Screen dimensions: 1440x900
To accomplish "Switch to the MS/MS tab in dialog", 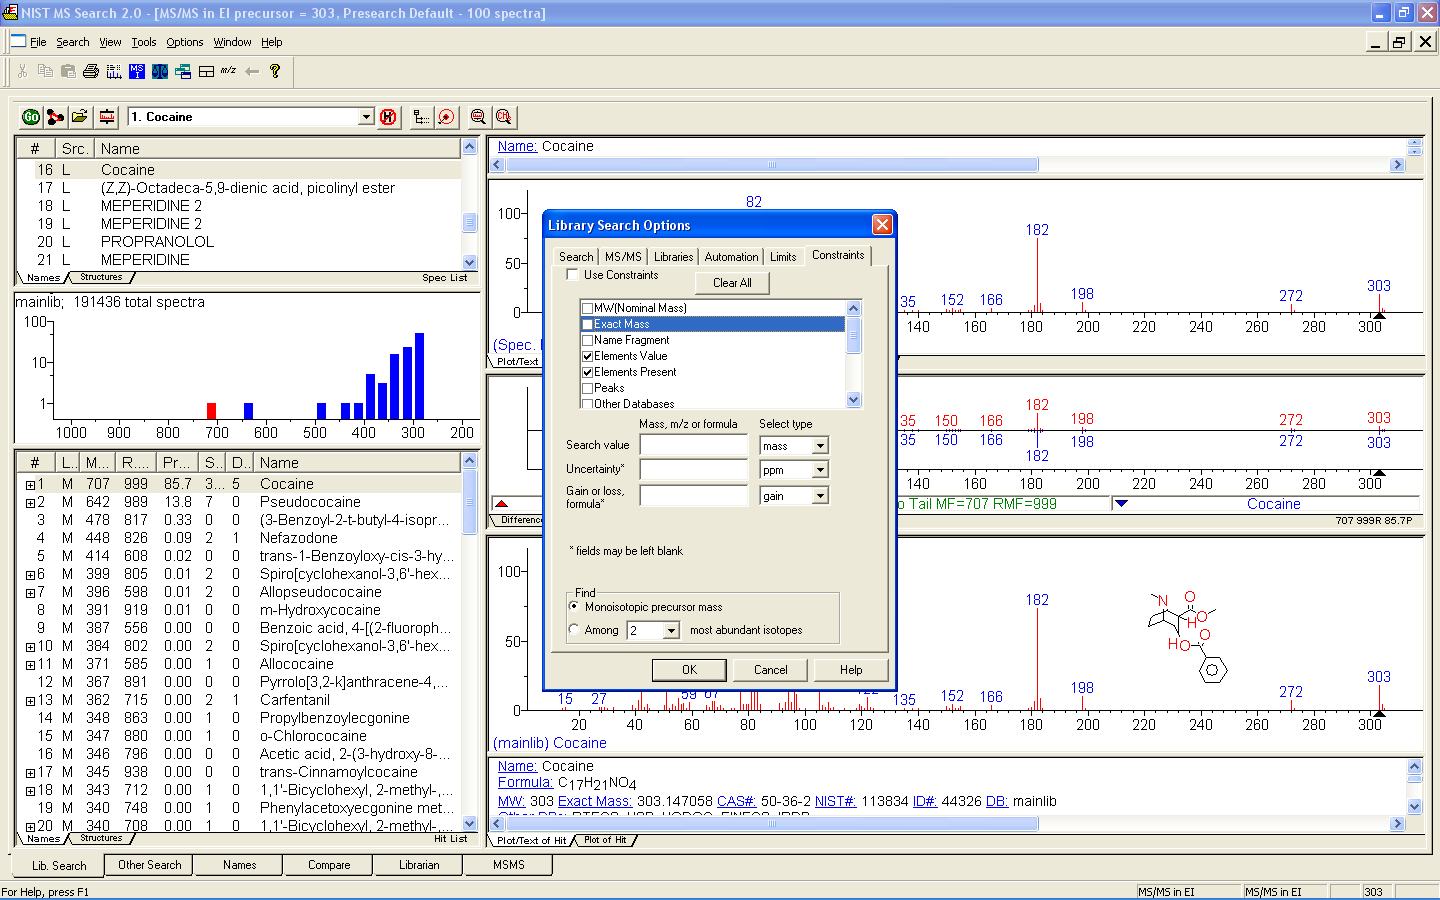I will (x=624, y=257).
